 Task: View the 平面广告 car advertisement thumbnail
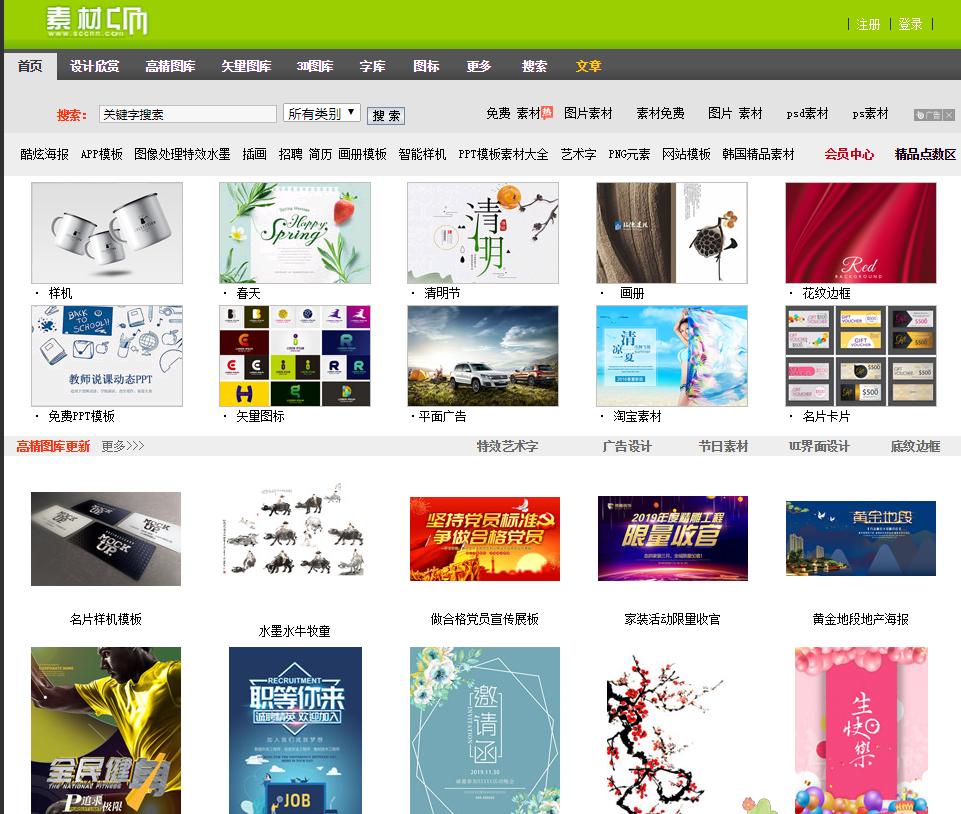pyautogui.click(x=482, y=356)
